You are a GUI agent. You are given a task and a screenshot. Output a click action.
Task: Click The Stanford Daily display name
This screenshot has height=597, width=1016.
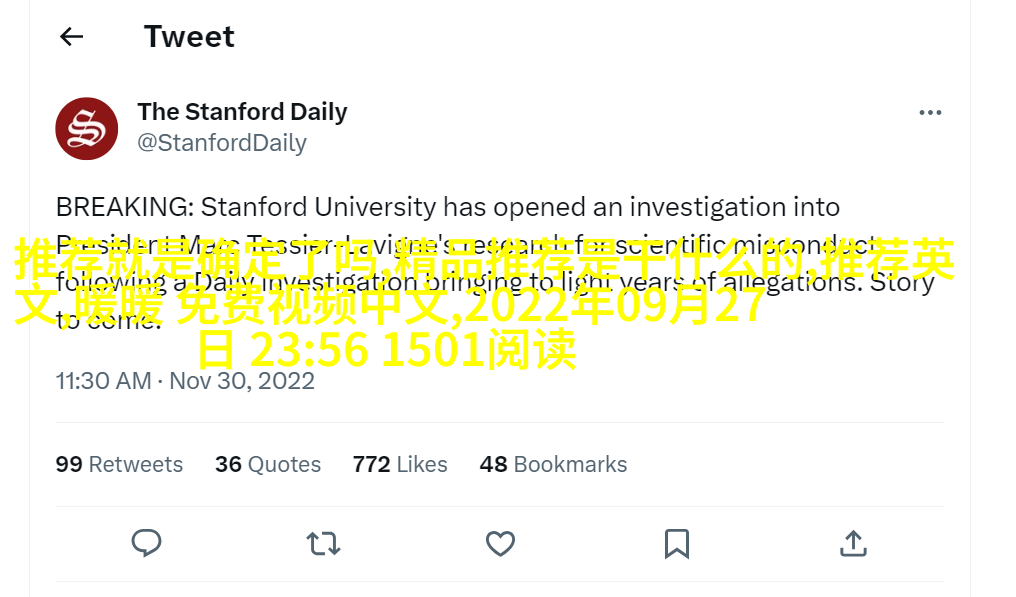[x=242, y=112]
